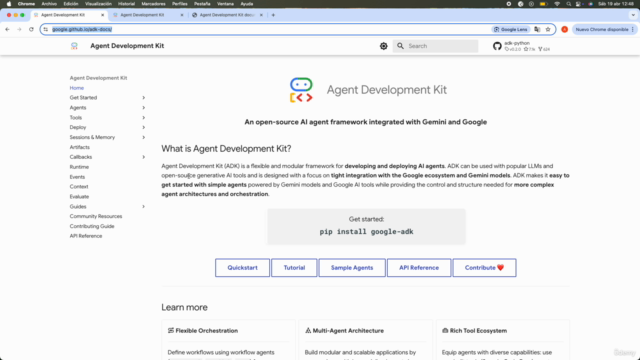This screenshot has height=360, width=640.
Task: Click the Tutorial button
Action: (x=294, y=268)
